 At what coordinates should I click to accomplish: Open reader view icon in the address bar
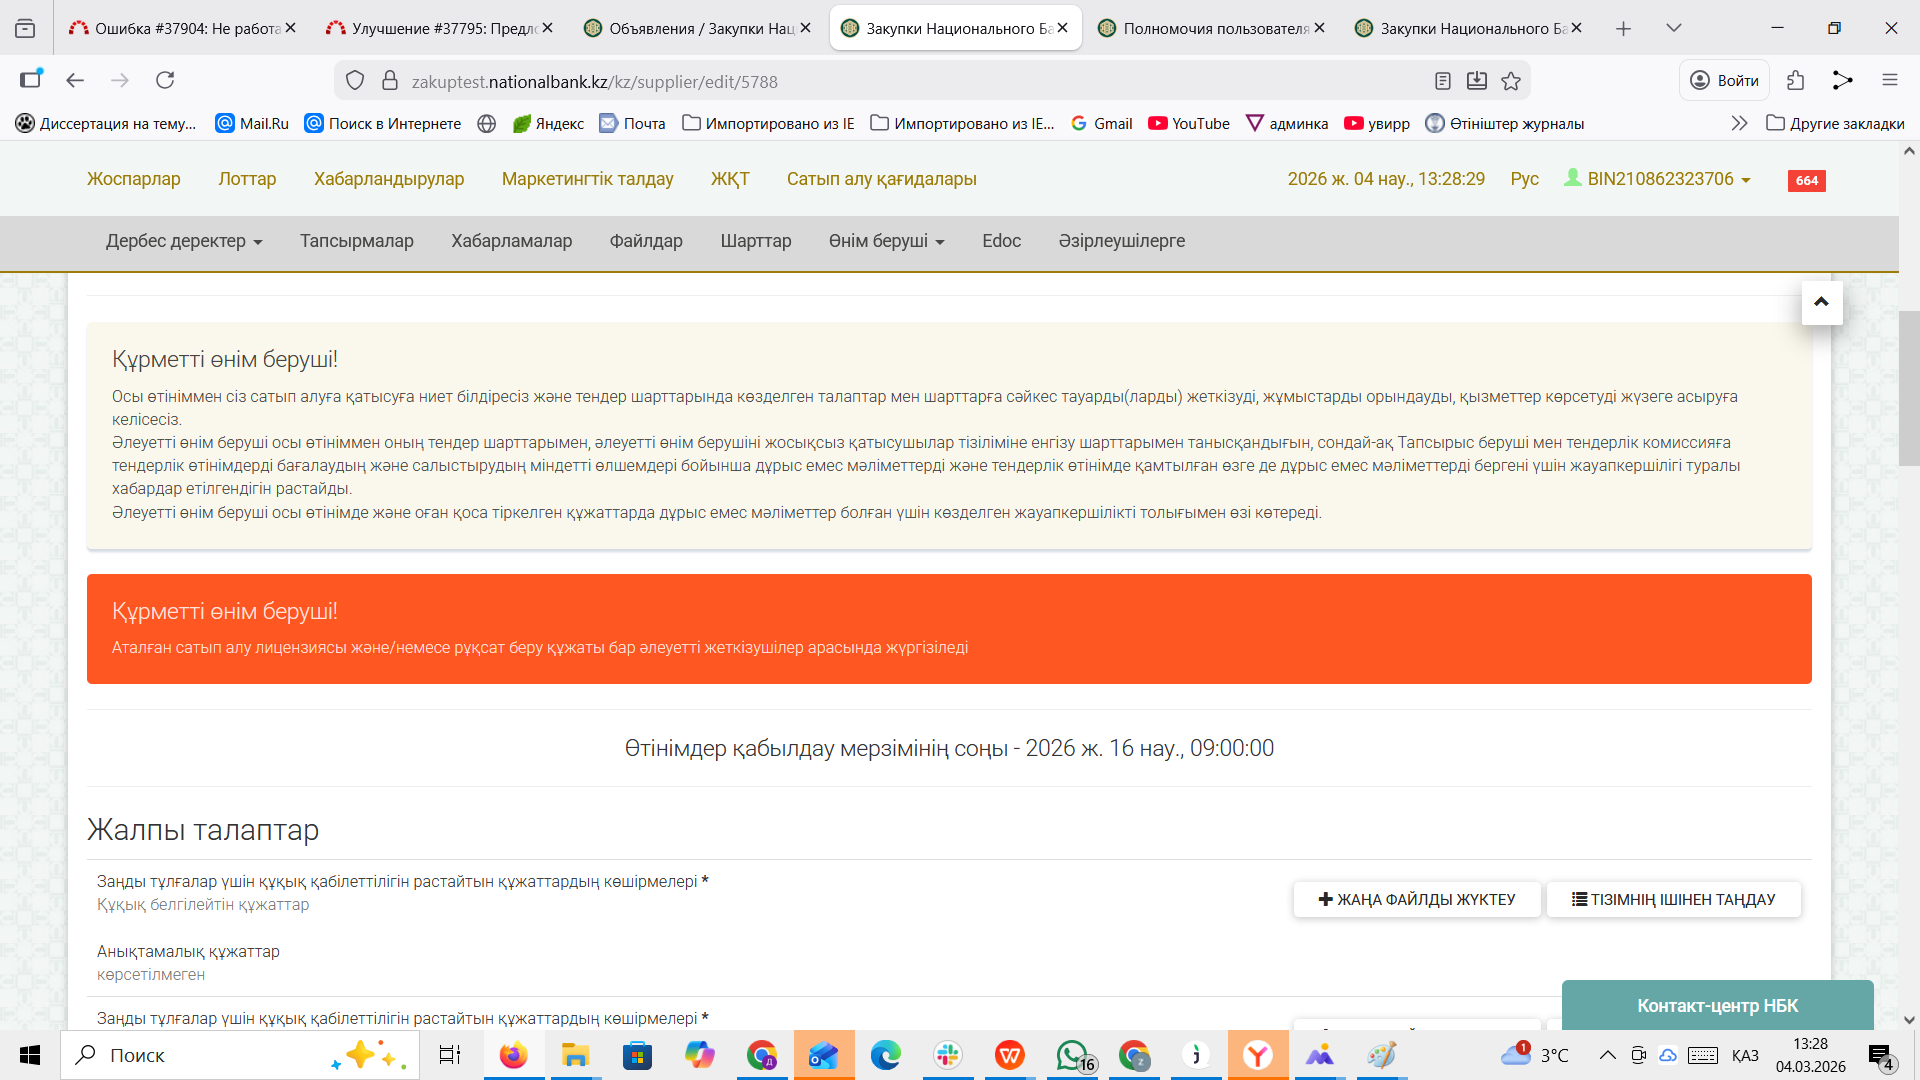tap(1442, 81)
